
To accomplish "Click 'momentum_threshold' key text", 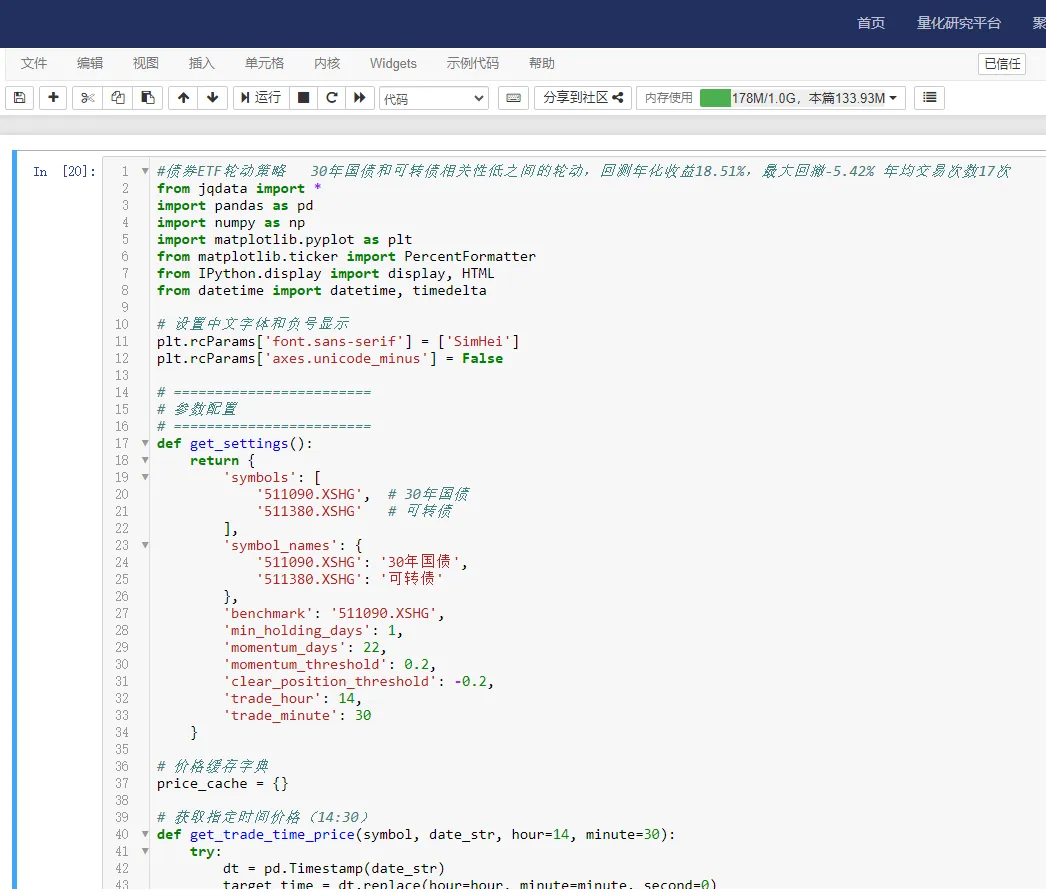I will (x=306, y=664).
